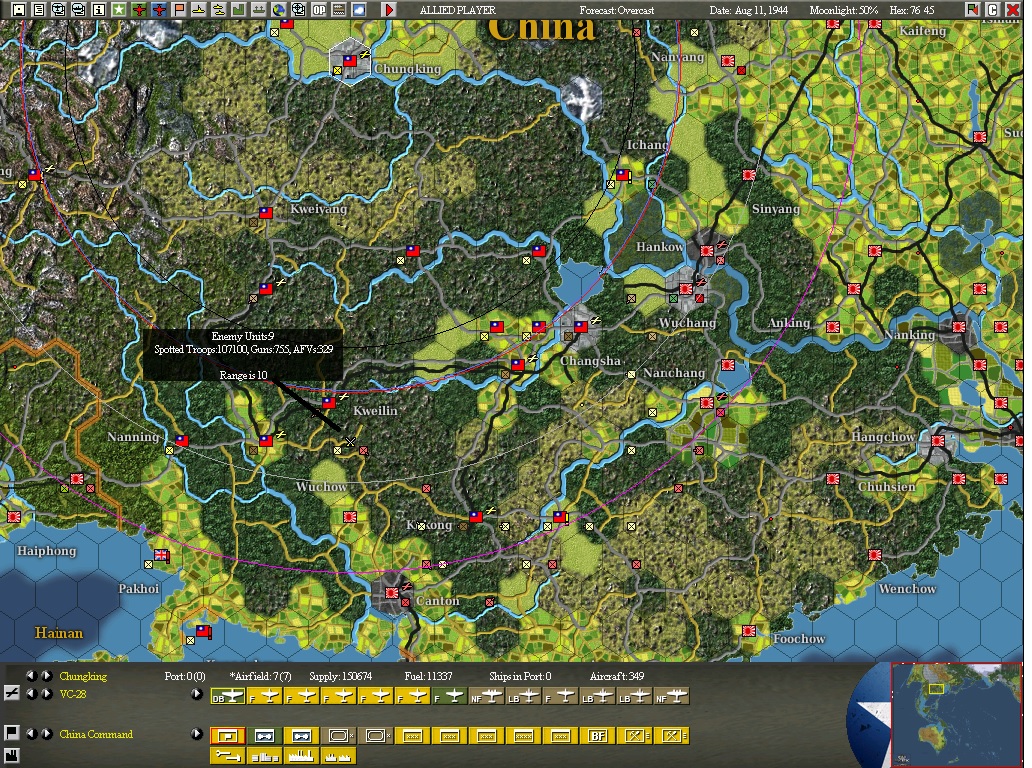This screenshot has height=768, width=1032.
Task: Click the 'Date: Aug 11, 1944' text
Action: (x=748, y=10)
